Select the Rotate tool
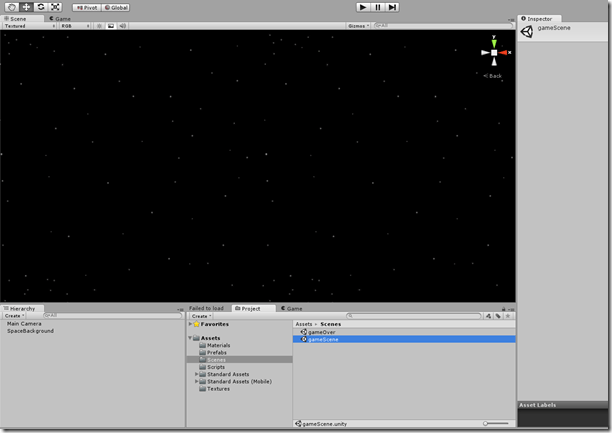 click(x=41, y=7)
